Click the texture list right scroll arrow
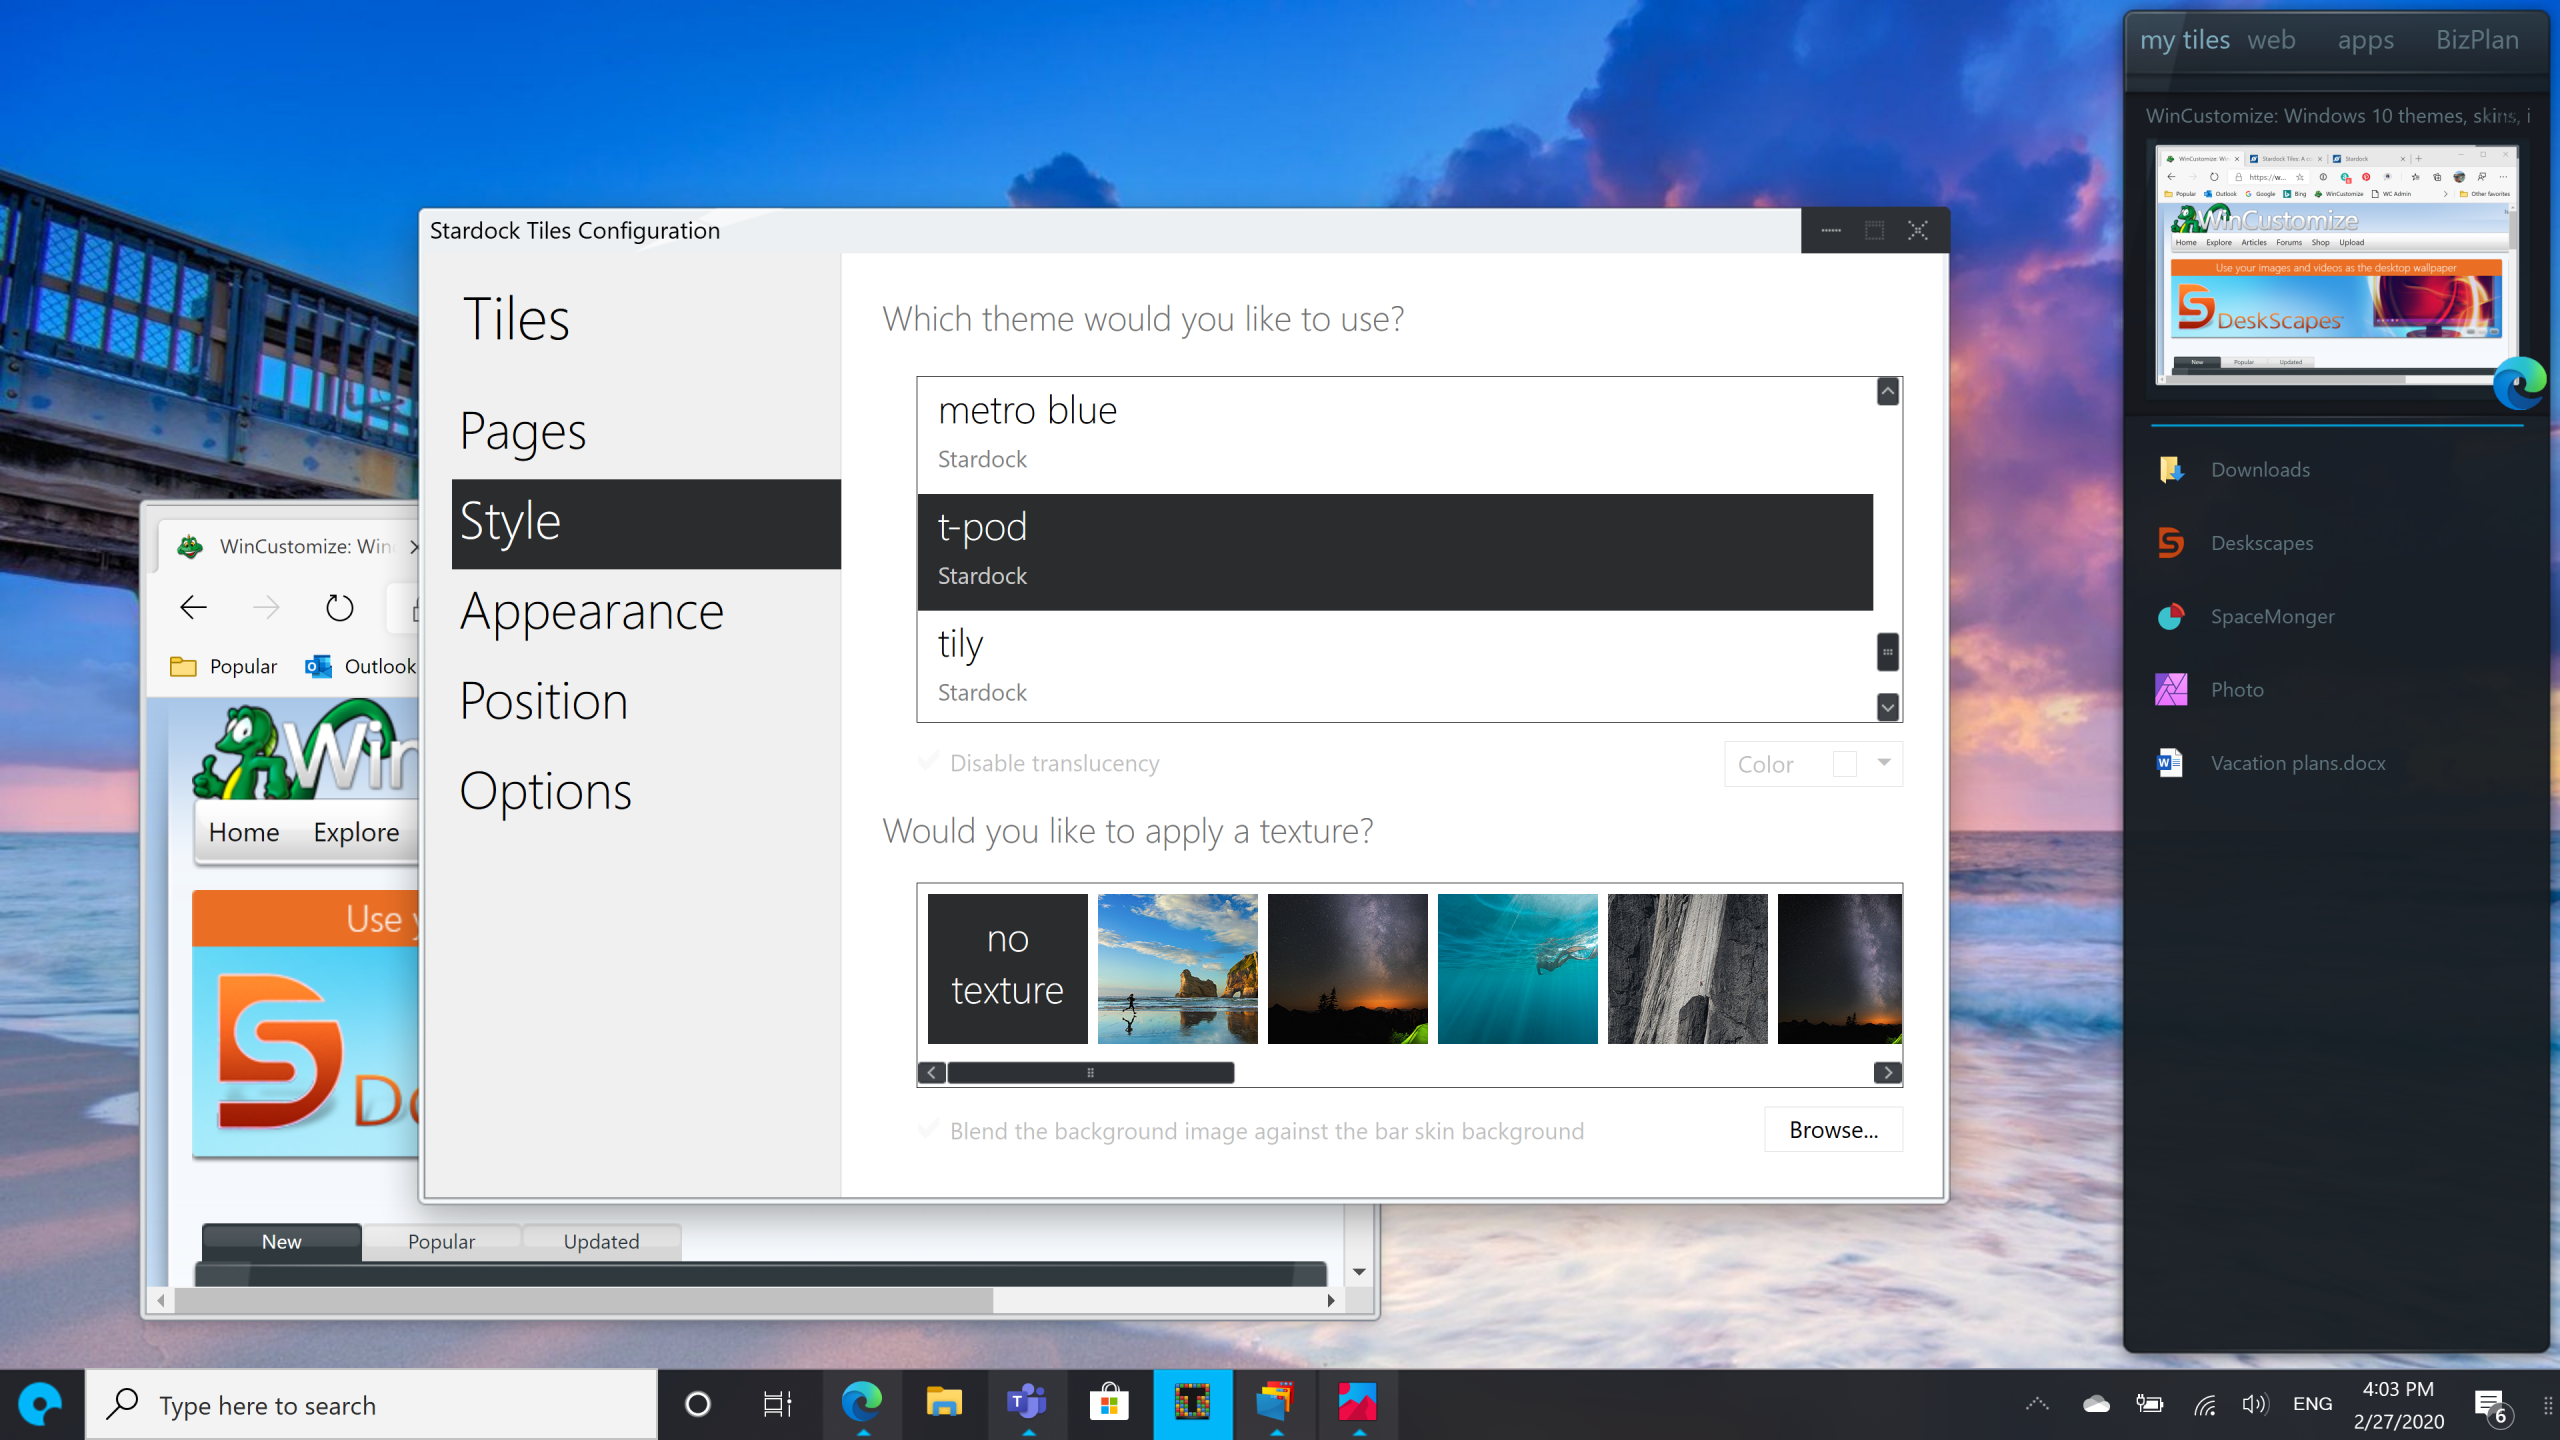This screenshot has height=1440, width=2560. (x=1887, y=1073)
